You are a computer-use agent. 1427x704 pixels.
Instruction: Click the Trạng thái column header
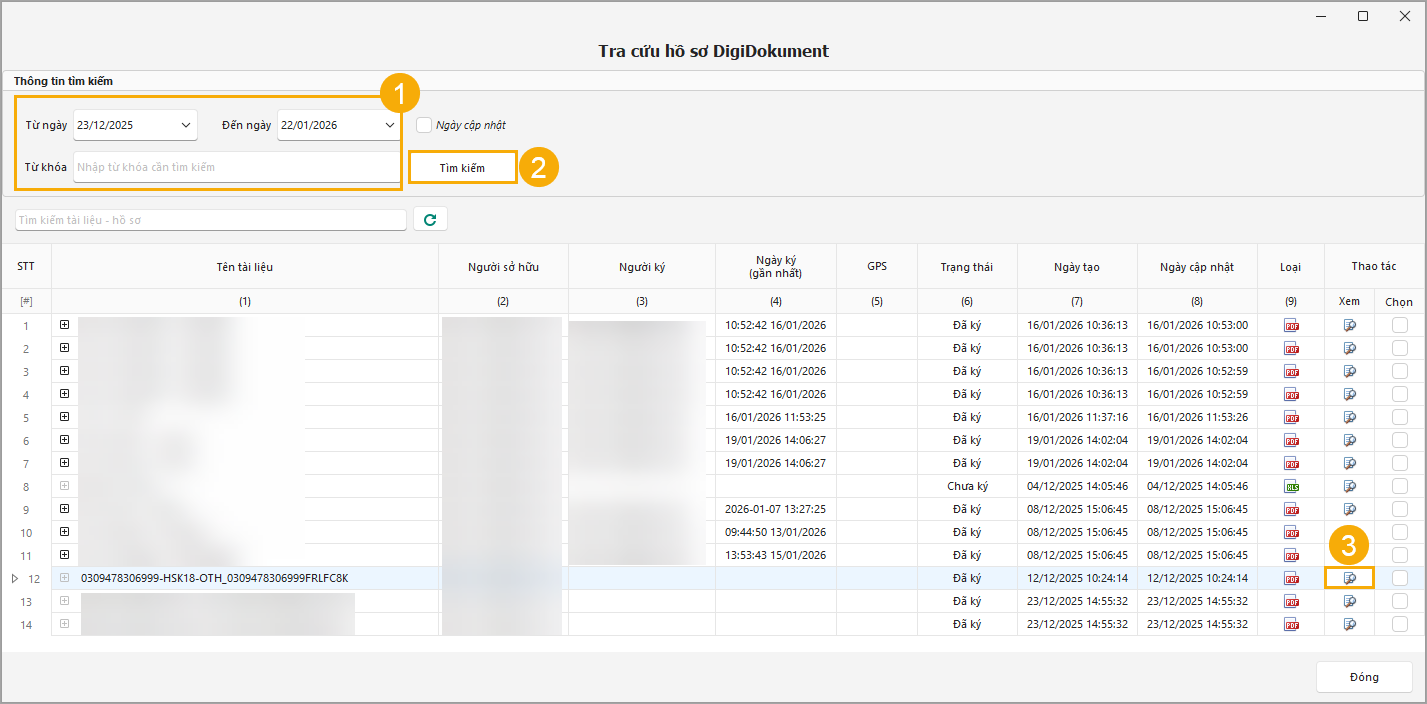[967, 267]
